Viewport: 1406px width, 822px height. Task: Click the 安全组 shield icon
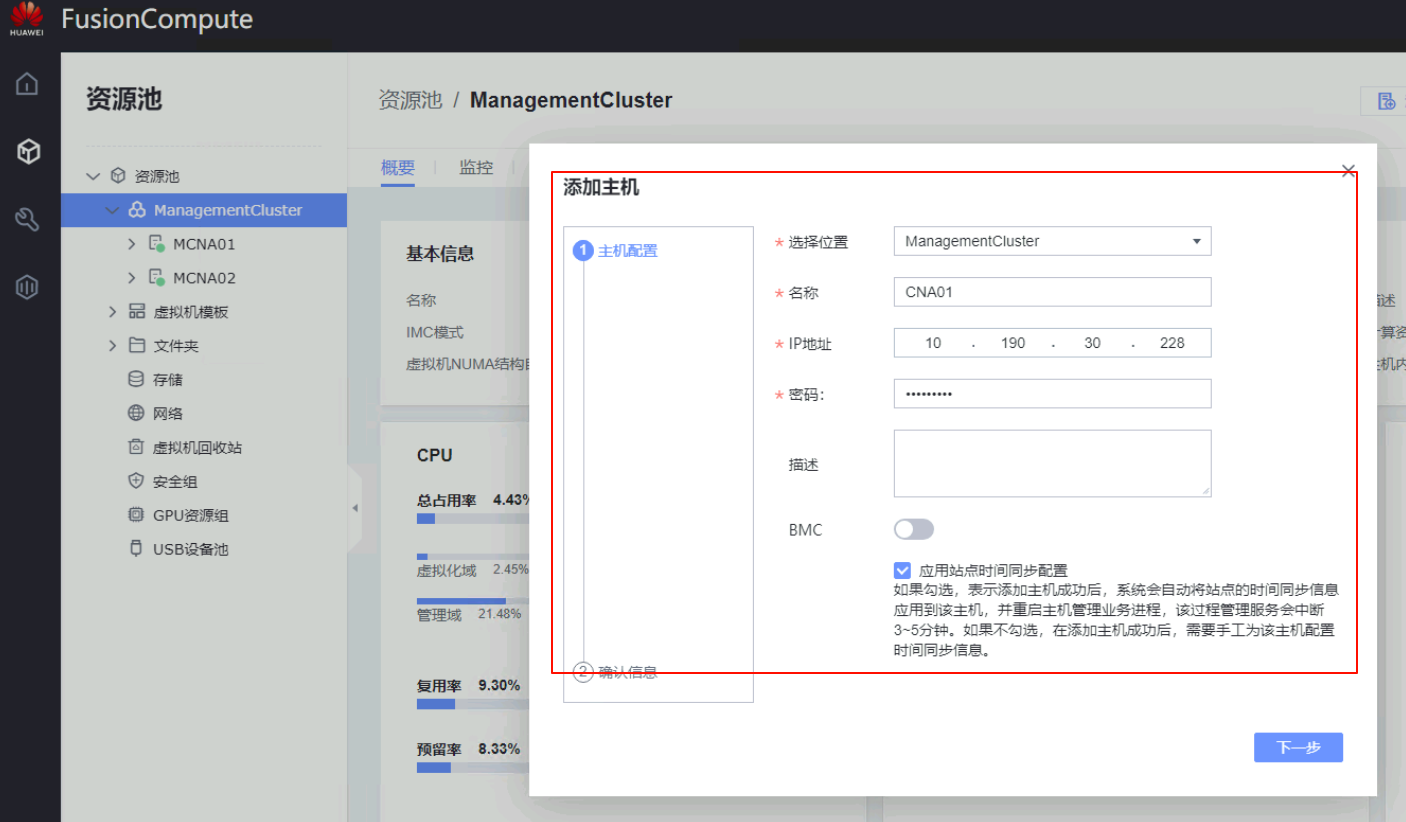click(x=136, y=482)
